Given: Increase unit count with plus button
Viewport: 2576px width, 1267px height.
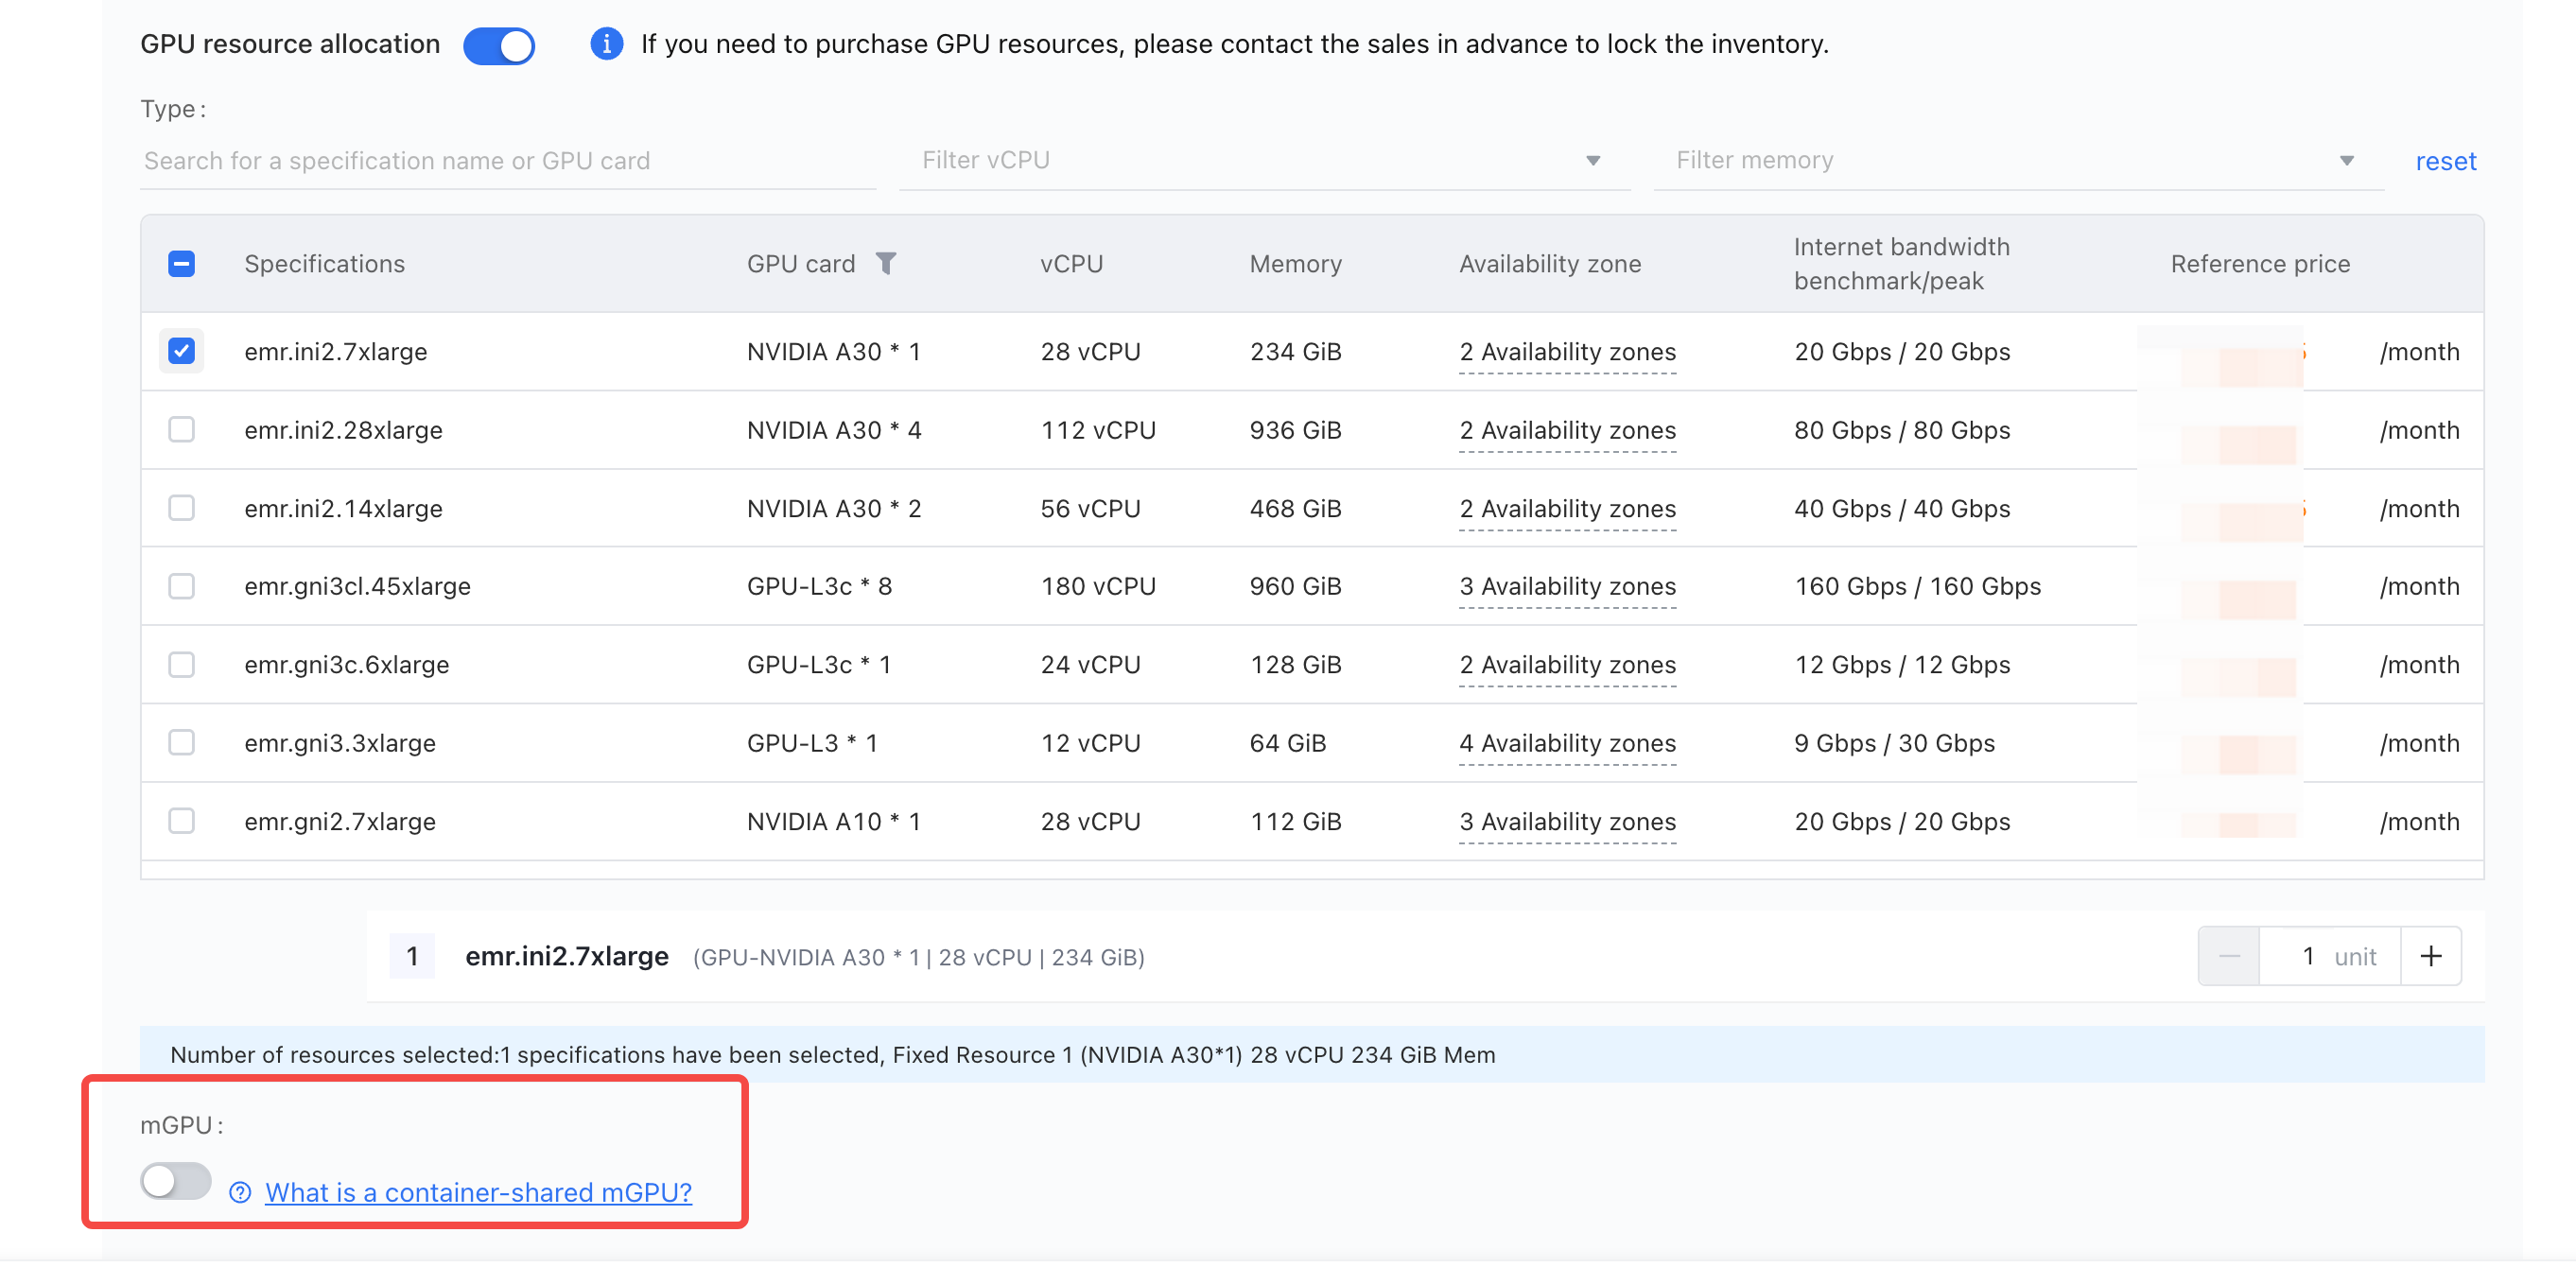Looking at the screenshot, I should click(2431, 956).
